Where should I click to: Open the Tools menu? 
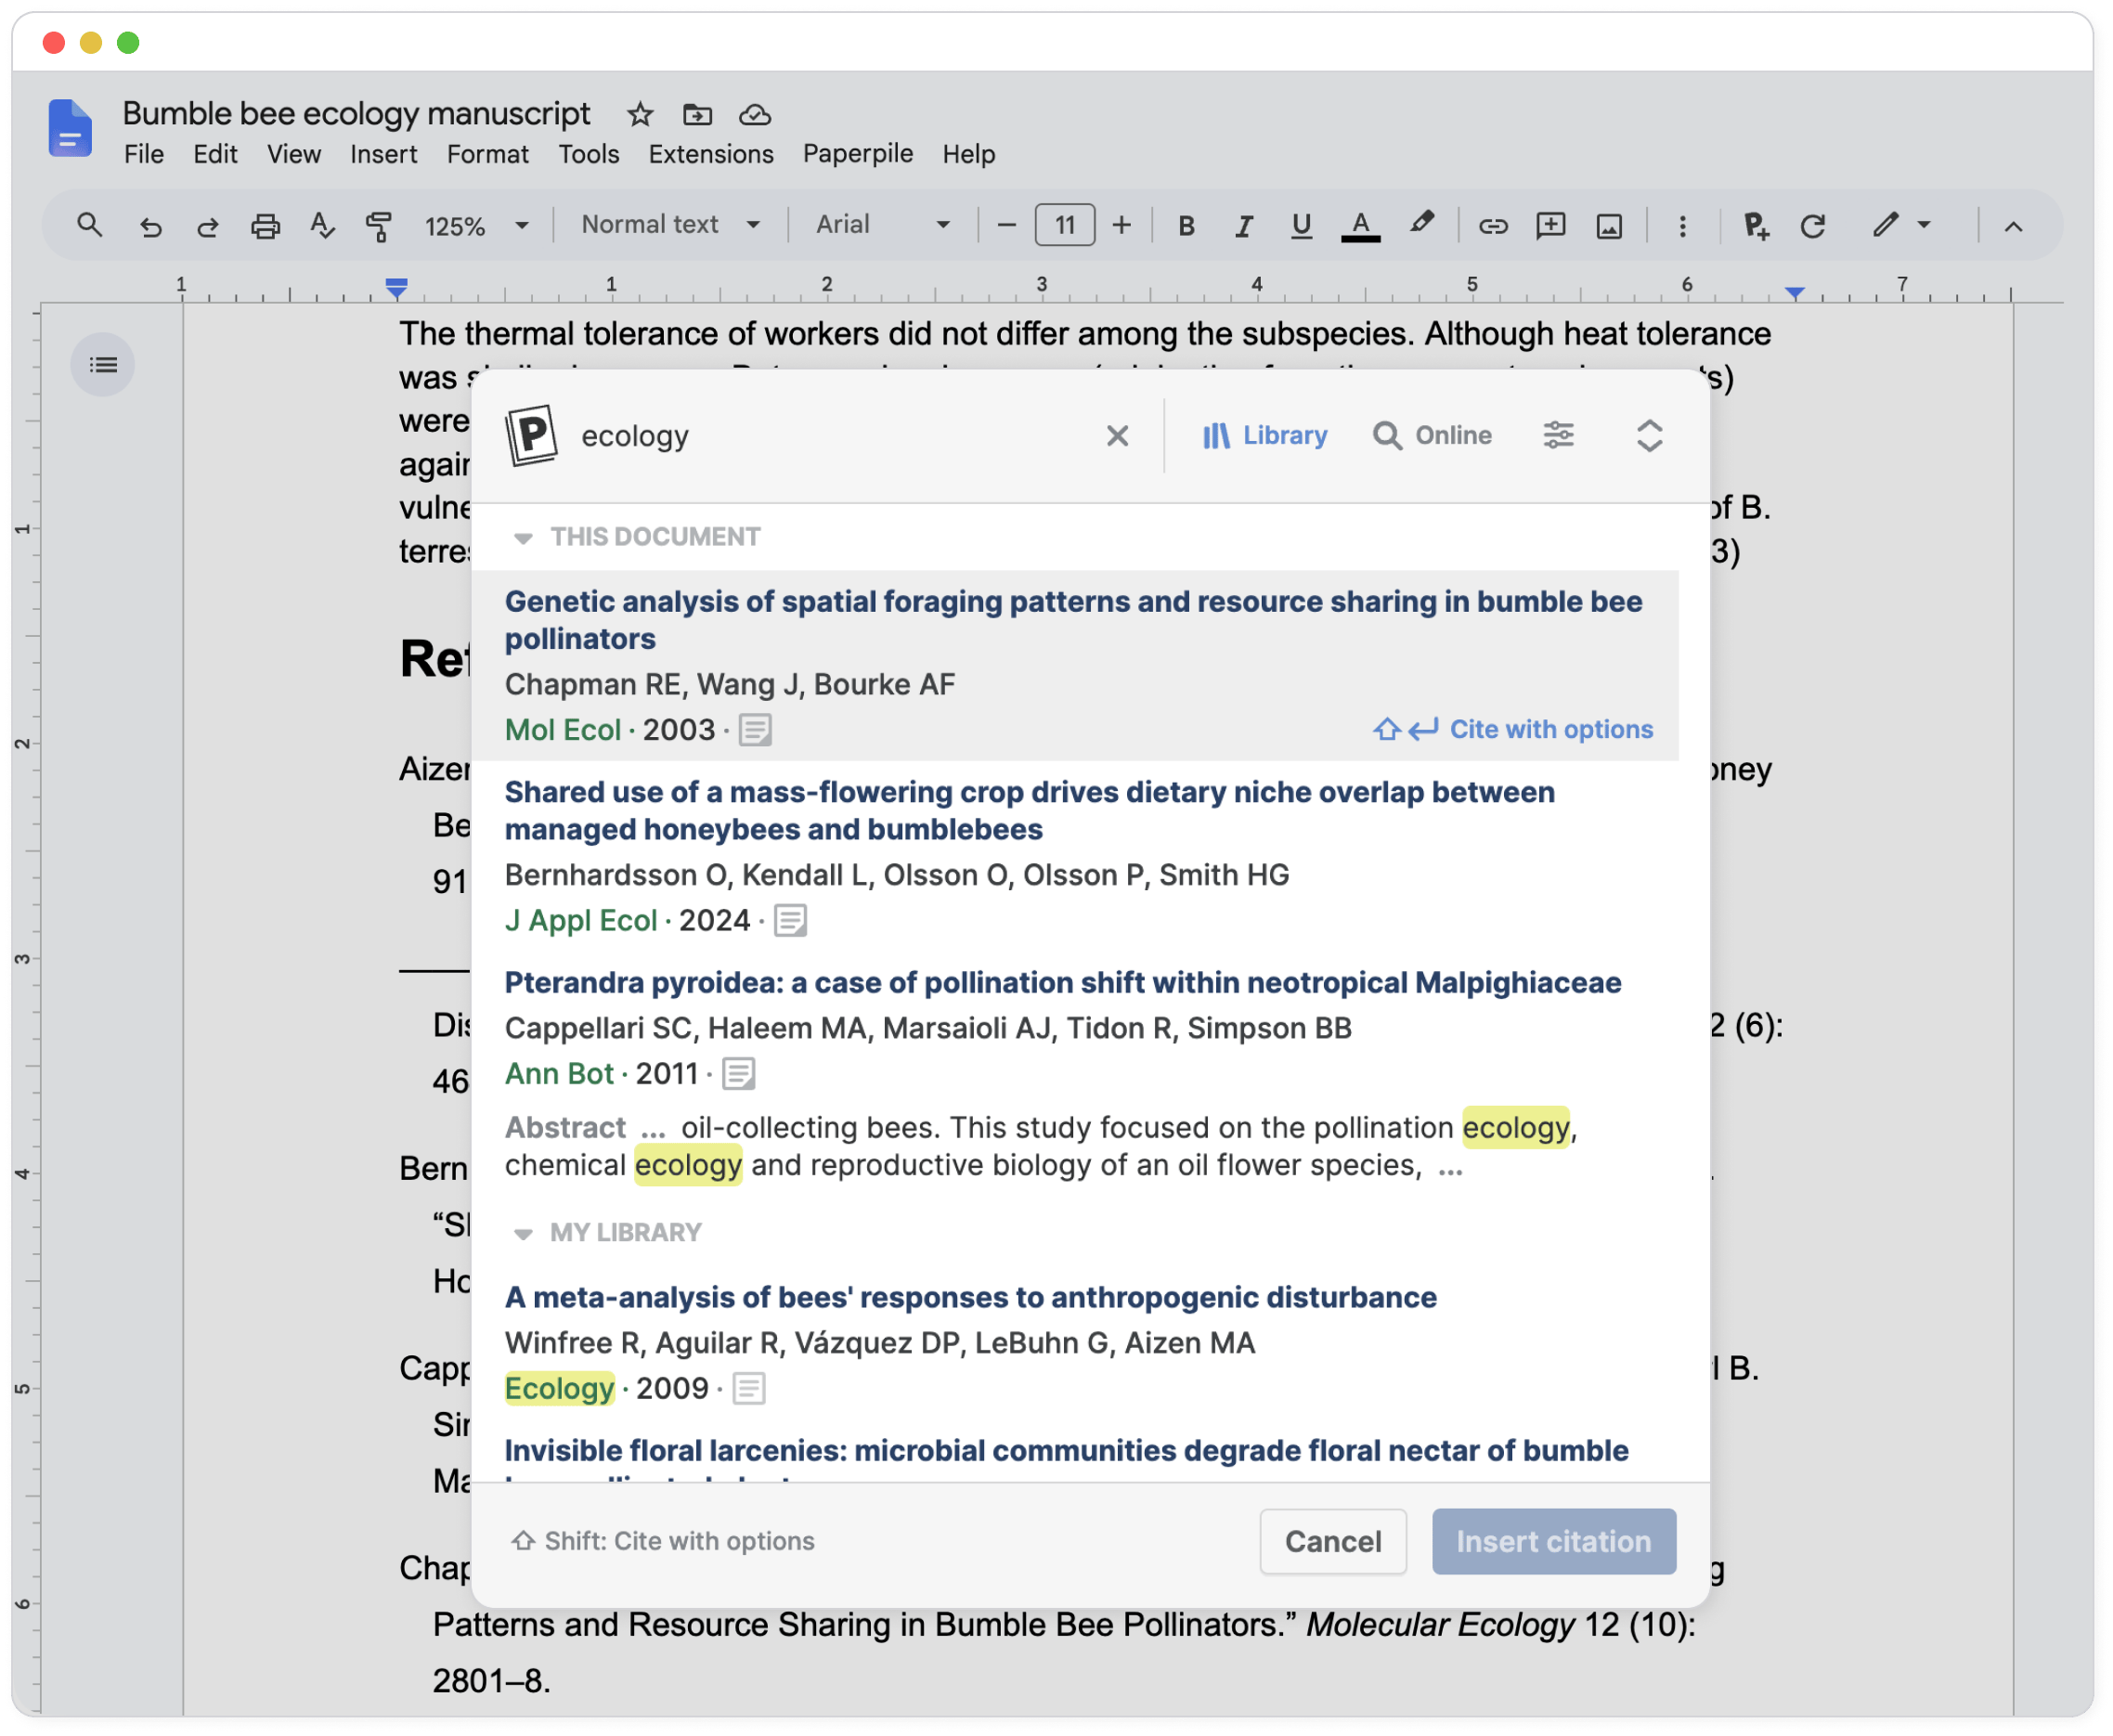tap(589, 154)
